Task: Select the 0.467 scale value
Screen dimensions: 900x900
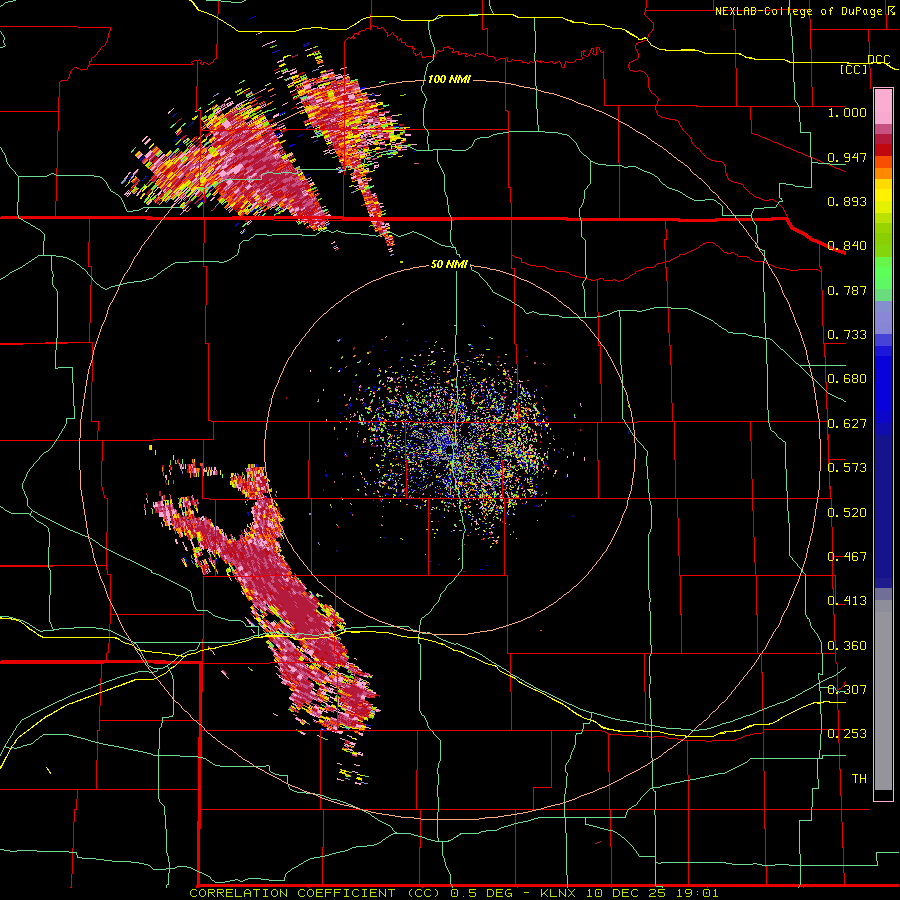Action: [847, 557]
